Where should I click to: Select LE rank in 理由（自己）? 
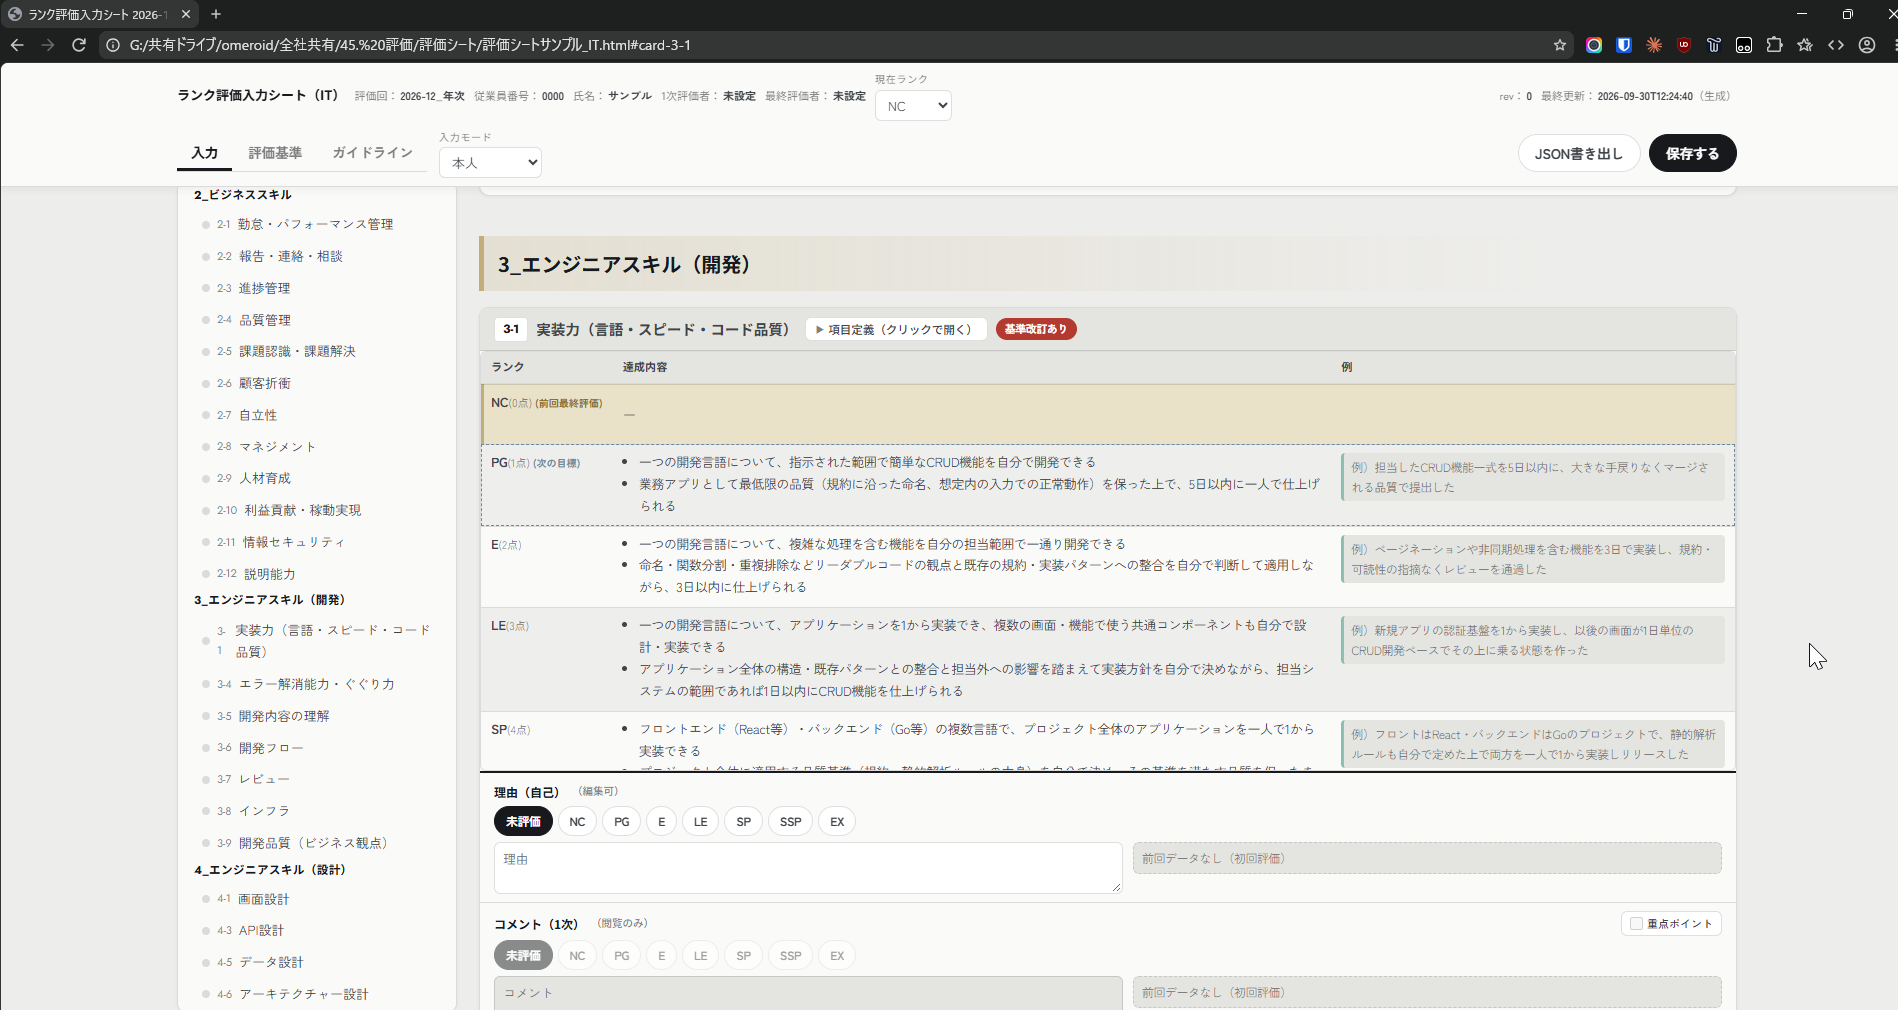point(701,822)
